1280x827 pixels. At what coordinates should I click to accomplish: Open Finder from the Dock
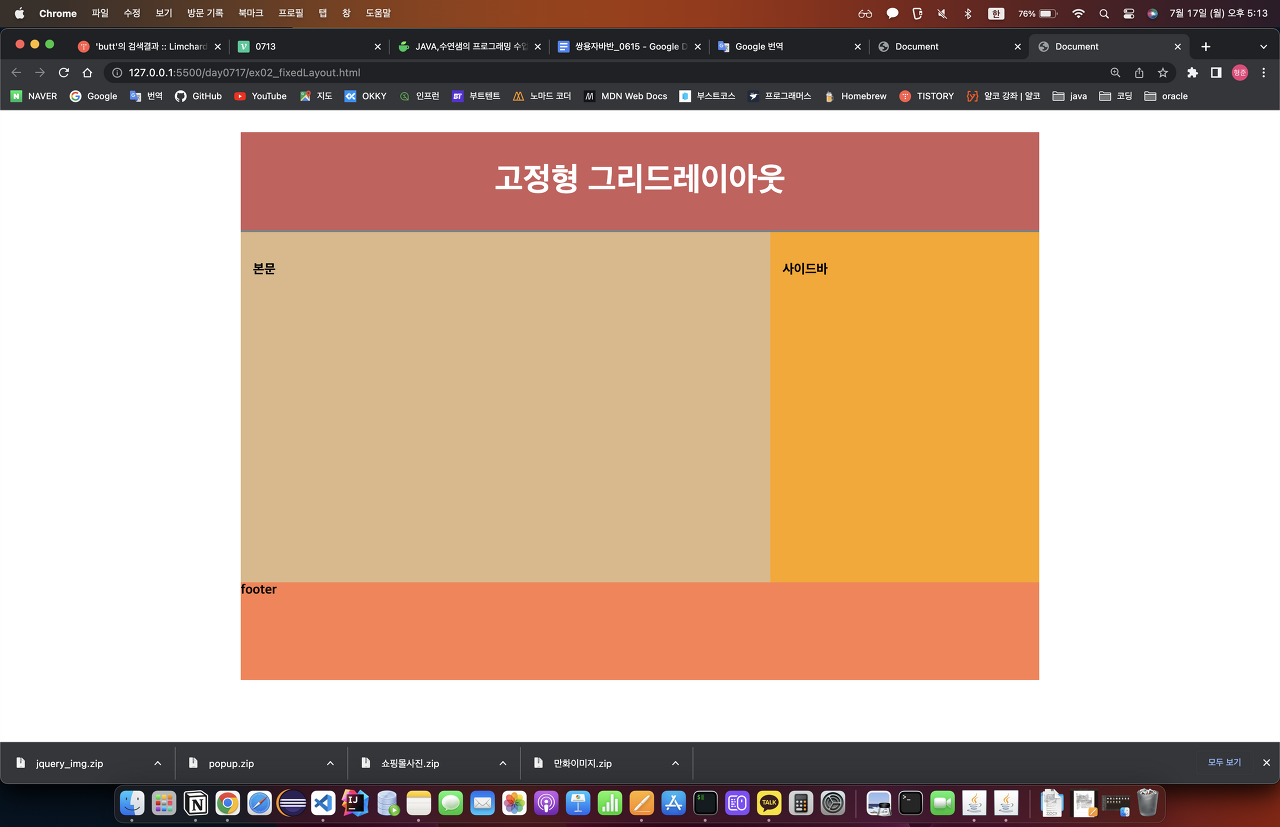click(x=132, y=802)
